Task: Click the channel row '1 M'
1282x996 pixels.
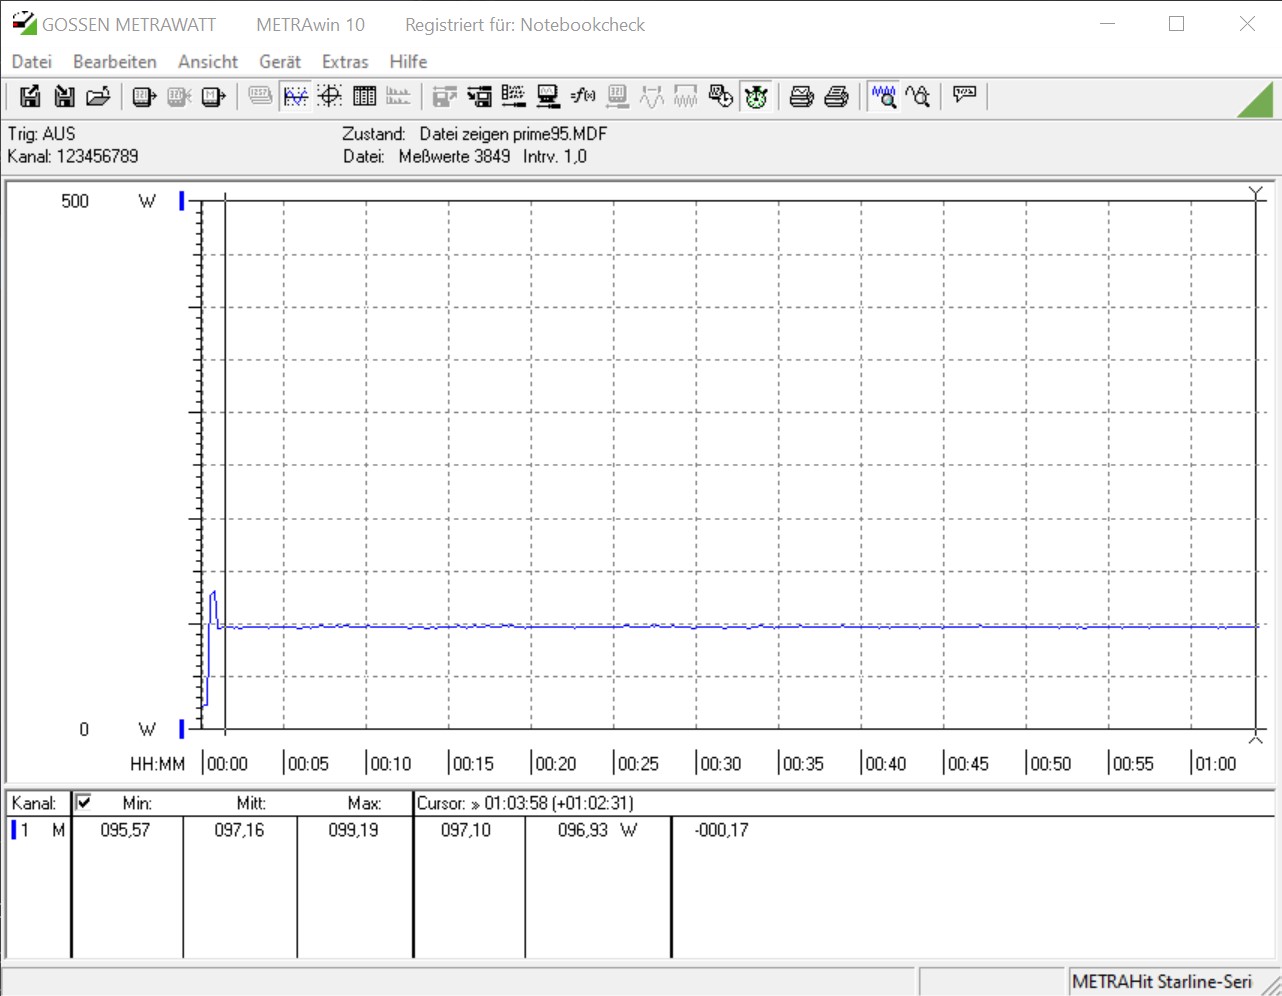Action: [x=38, y=830]
